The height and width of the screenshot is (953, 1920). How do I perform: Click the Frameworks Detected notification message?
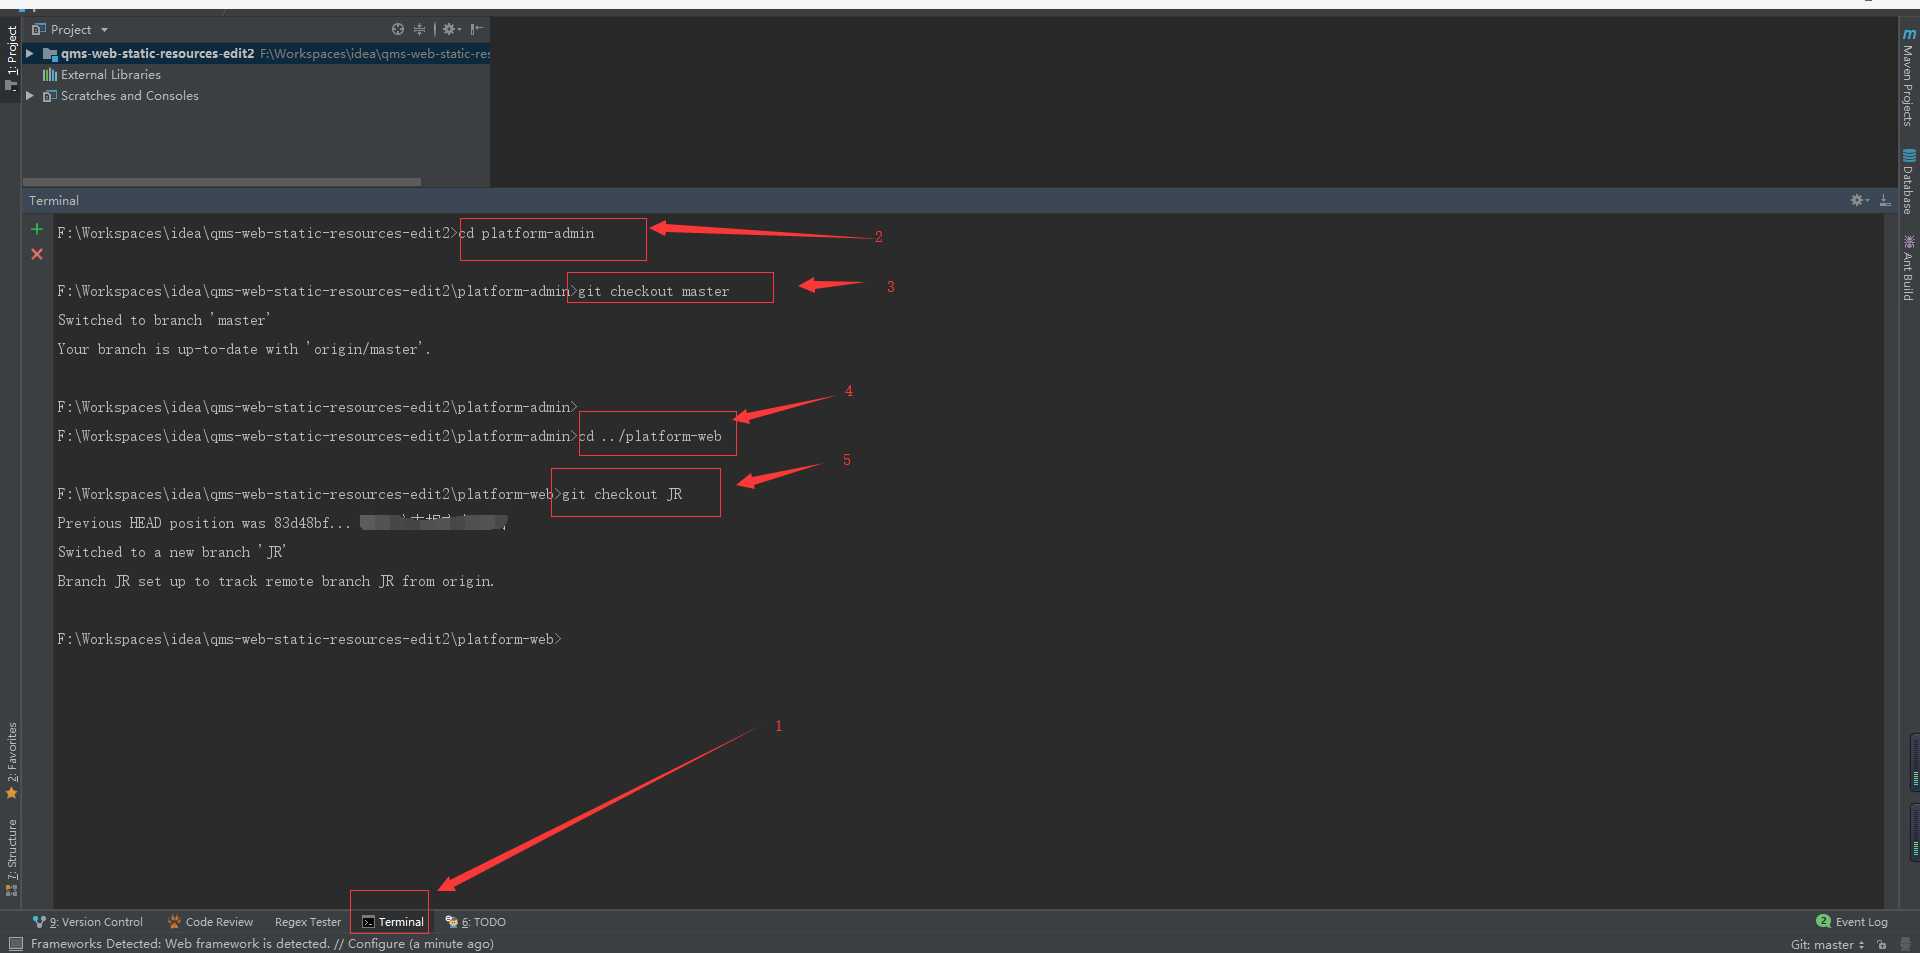pyautogui.click(x=262, y=944)
